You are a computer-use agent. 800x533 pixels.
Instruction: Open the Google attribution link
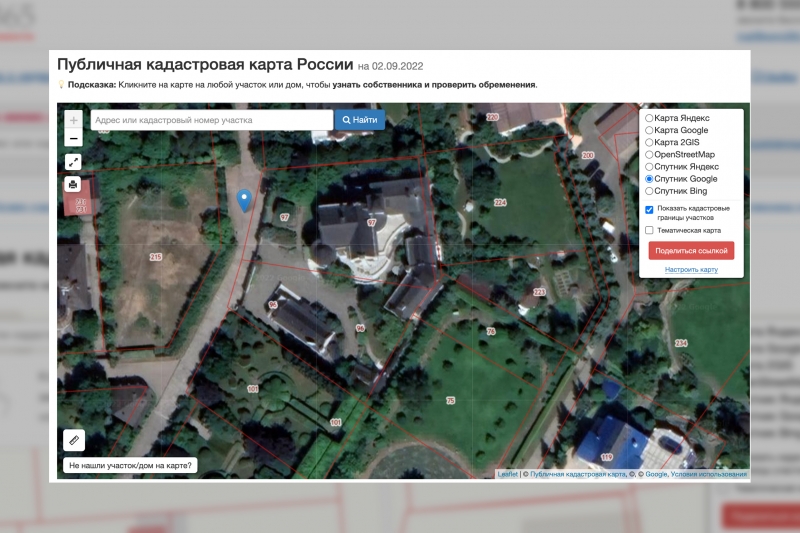[656, 474]
